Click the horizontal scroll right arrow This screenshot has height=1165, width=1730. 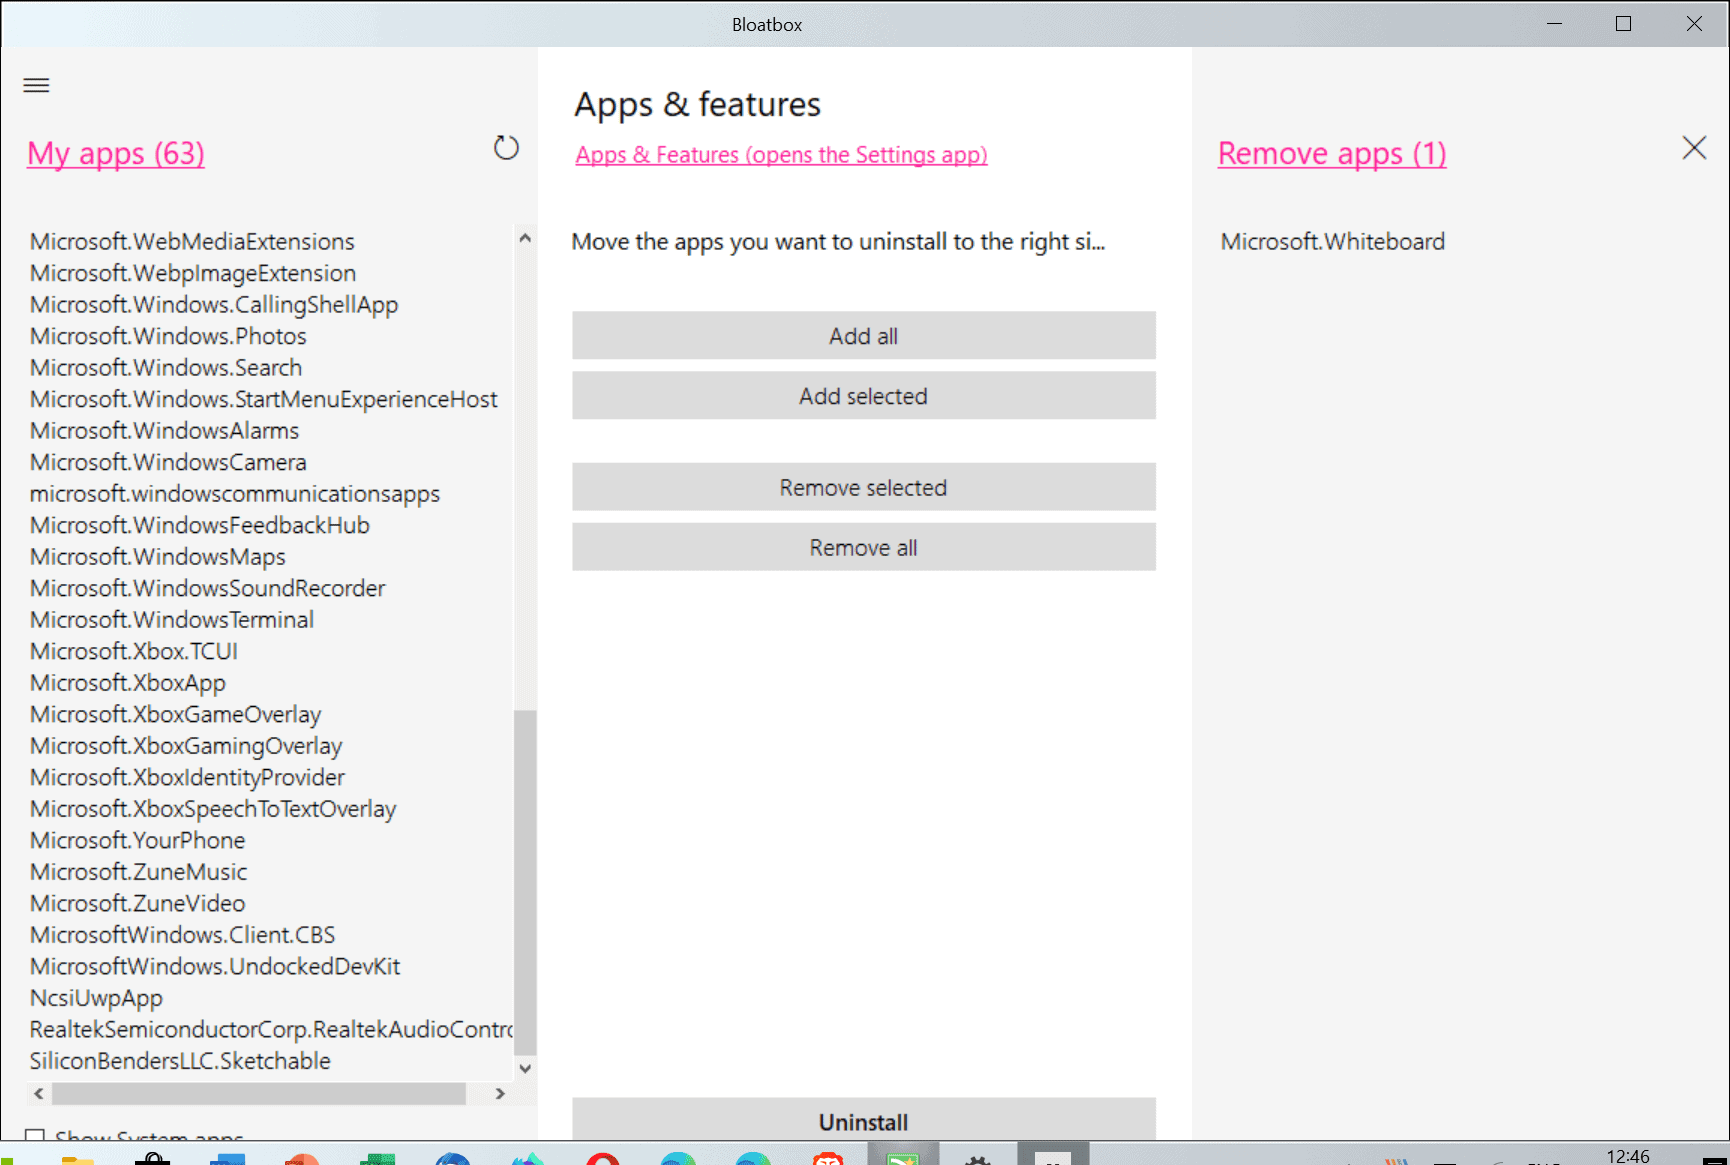click(x=500, y=1094)
